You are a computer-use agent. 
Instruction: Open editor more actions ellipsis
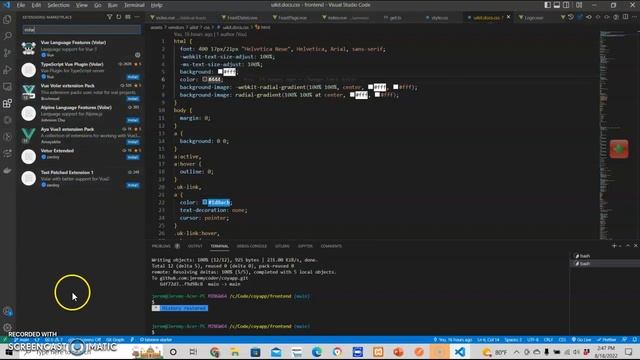coord(634,17)
